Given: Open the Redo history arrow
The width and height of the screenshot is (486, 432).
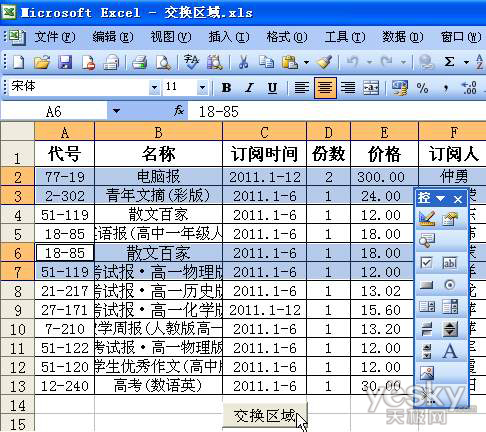Looking at the screenshot, I should point(403,62).
